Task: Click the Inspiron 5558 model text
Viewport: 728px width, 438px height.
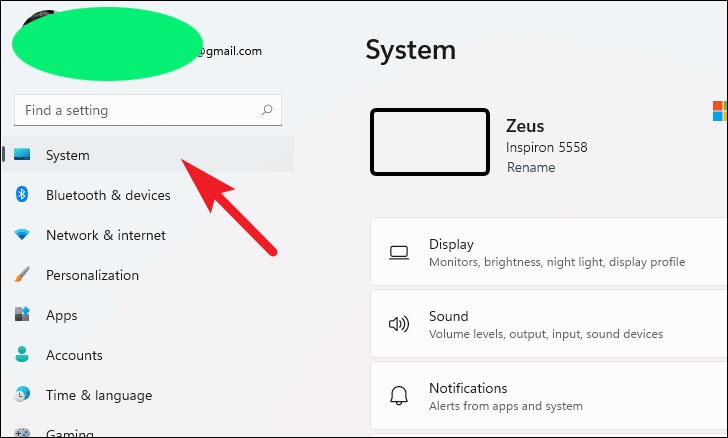Action: 546,147
